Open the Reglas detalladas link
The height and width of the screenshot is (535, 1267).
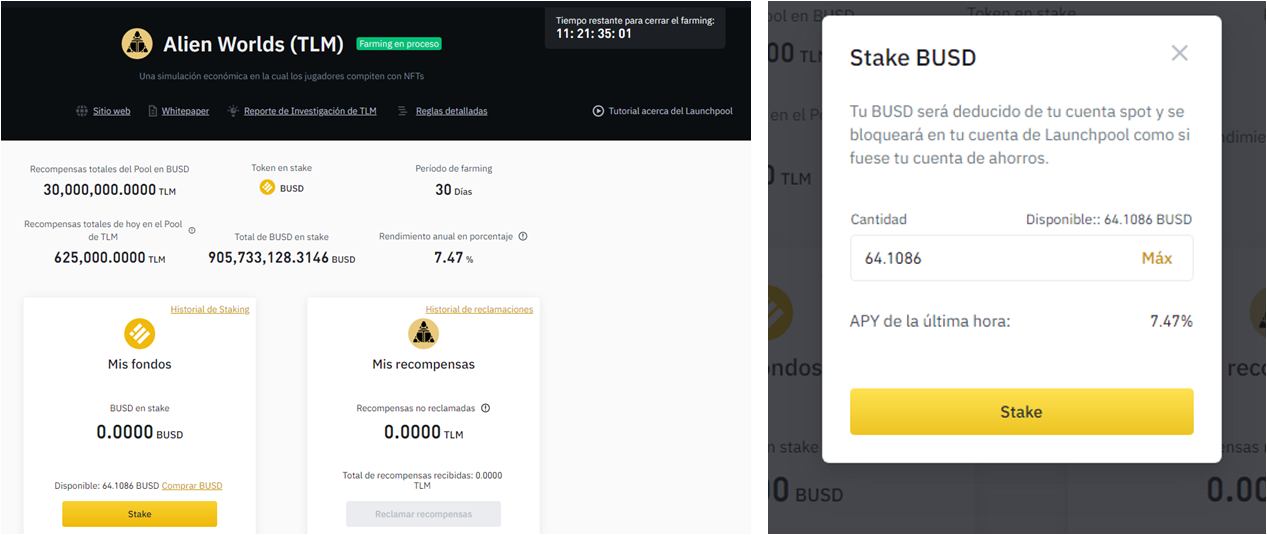452,111
